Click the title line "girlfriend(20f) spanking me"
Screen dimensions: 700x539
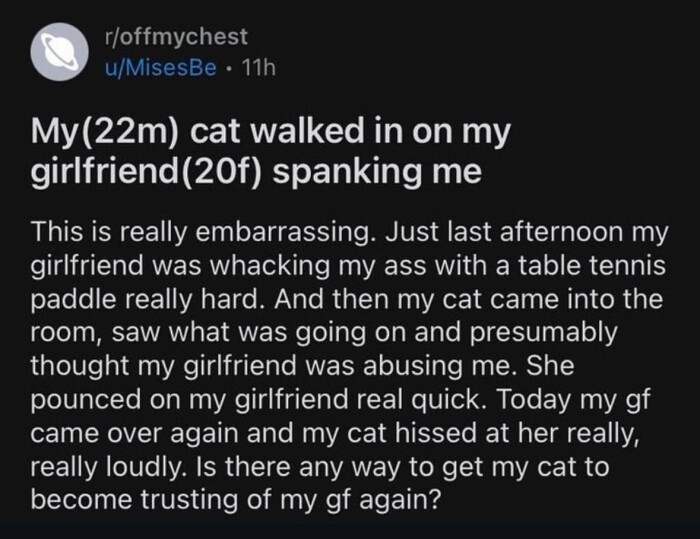256,172
